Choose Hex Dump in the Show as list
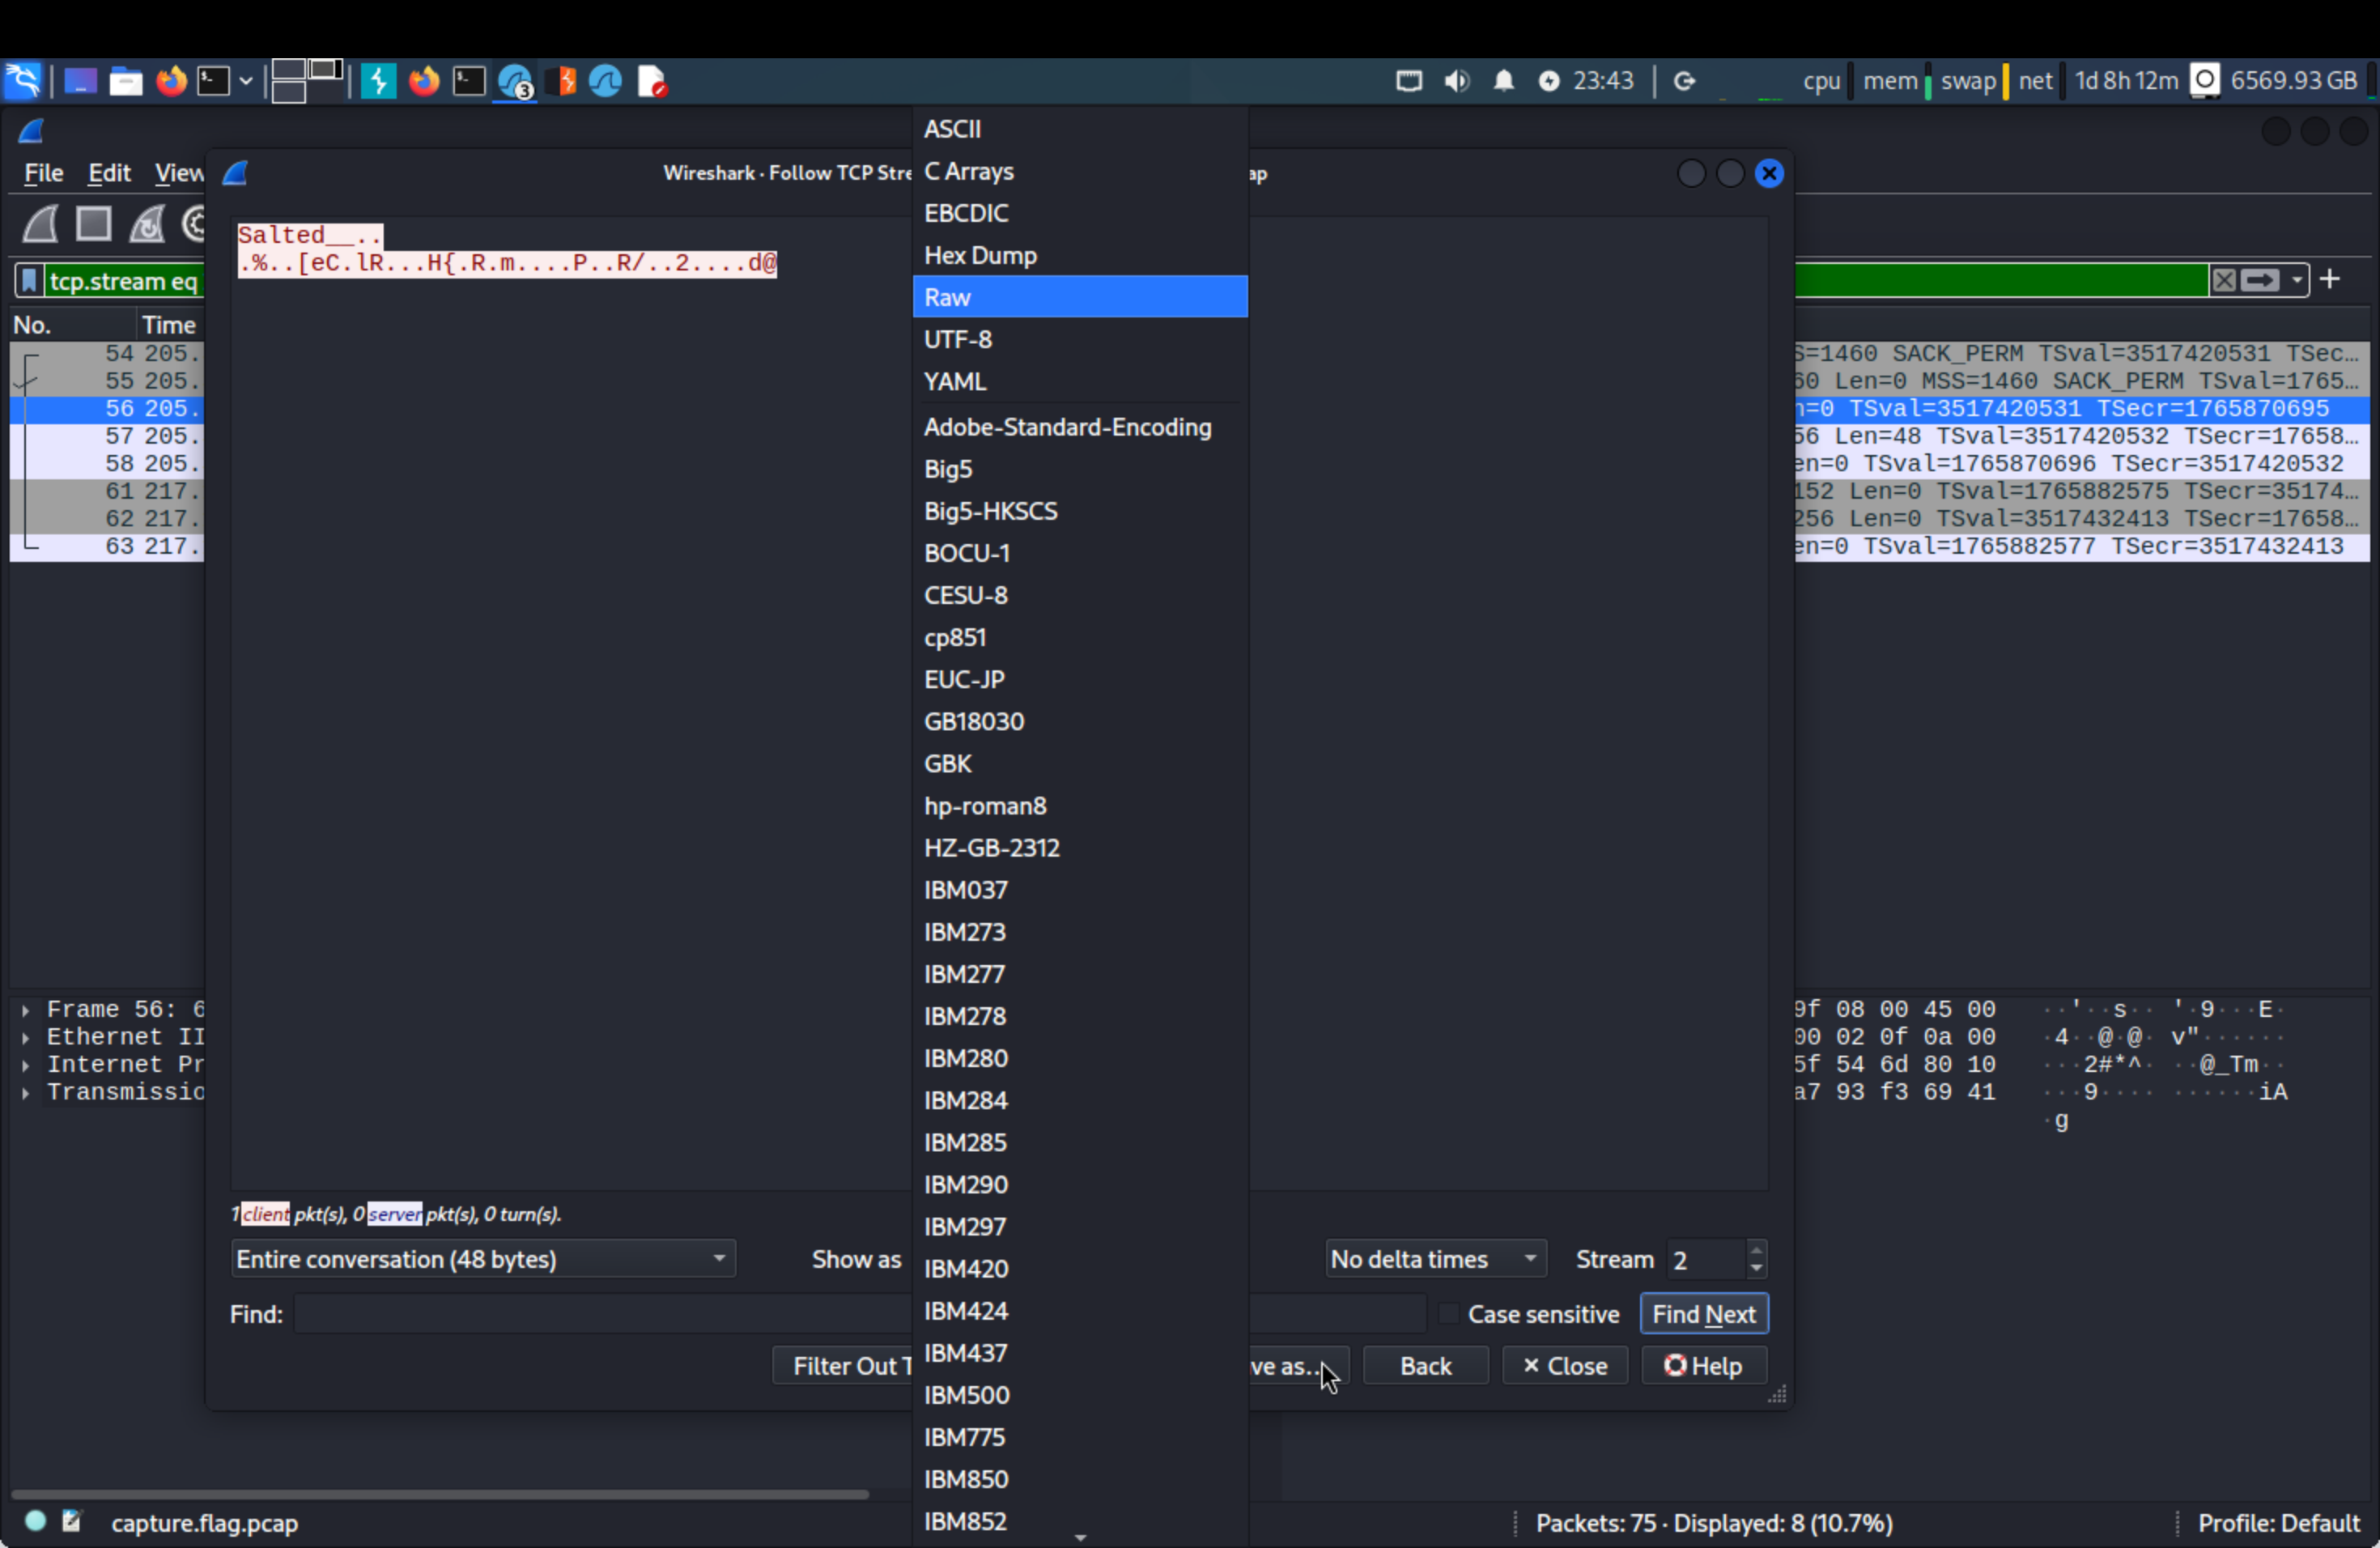This screenshot has height=1548, width=2380. pos(1080,255)
